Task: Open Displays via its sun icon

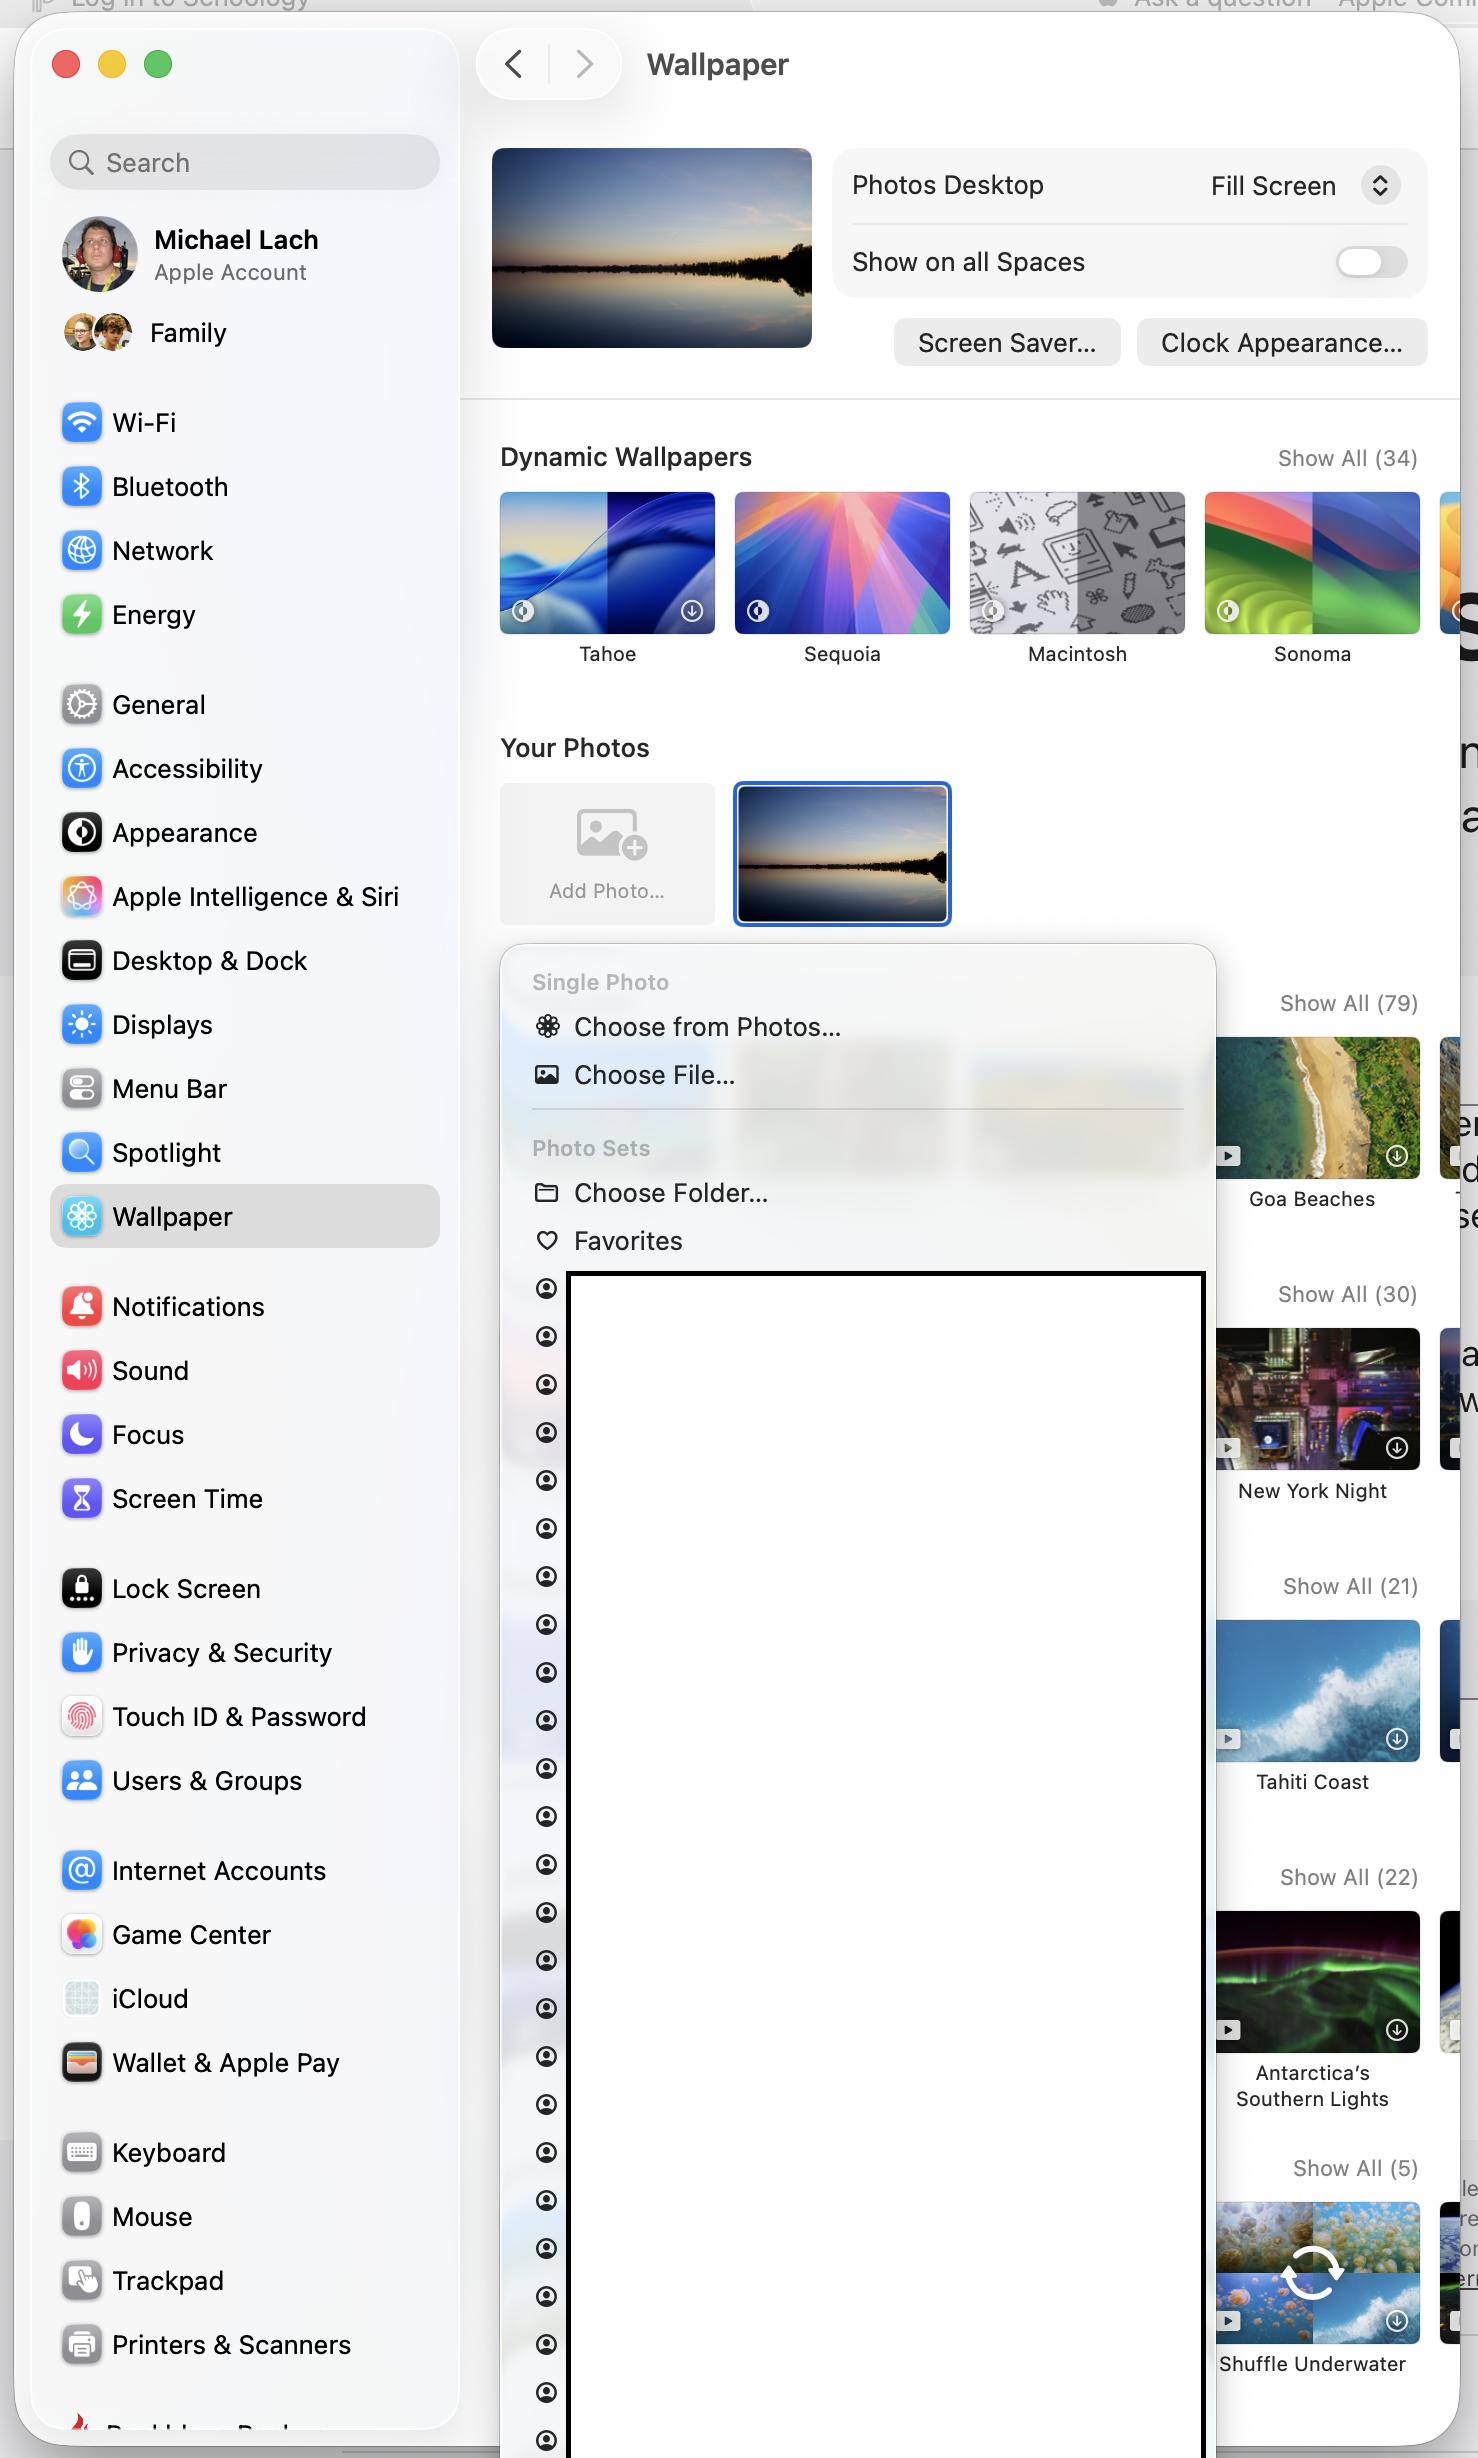Action: (x=82, y=1025)
